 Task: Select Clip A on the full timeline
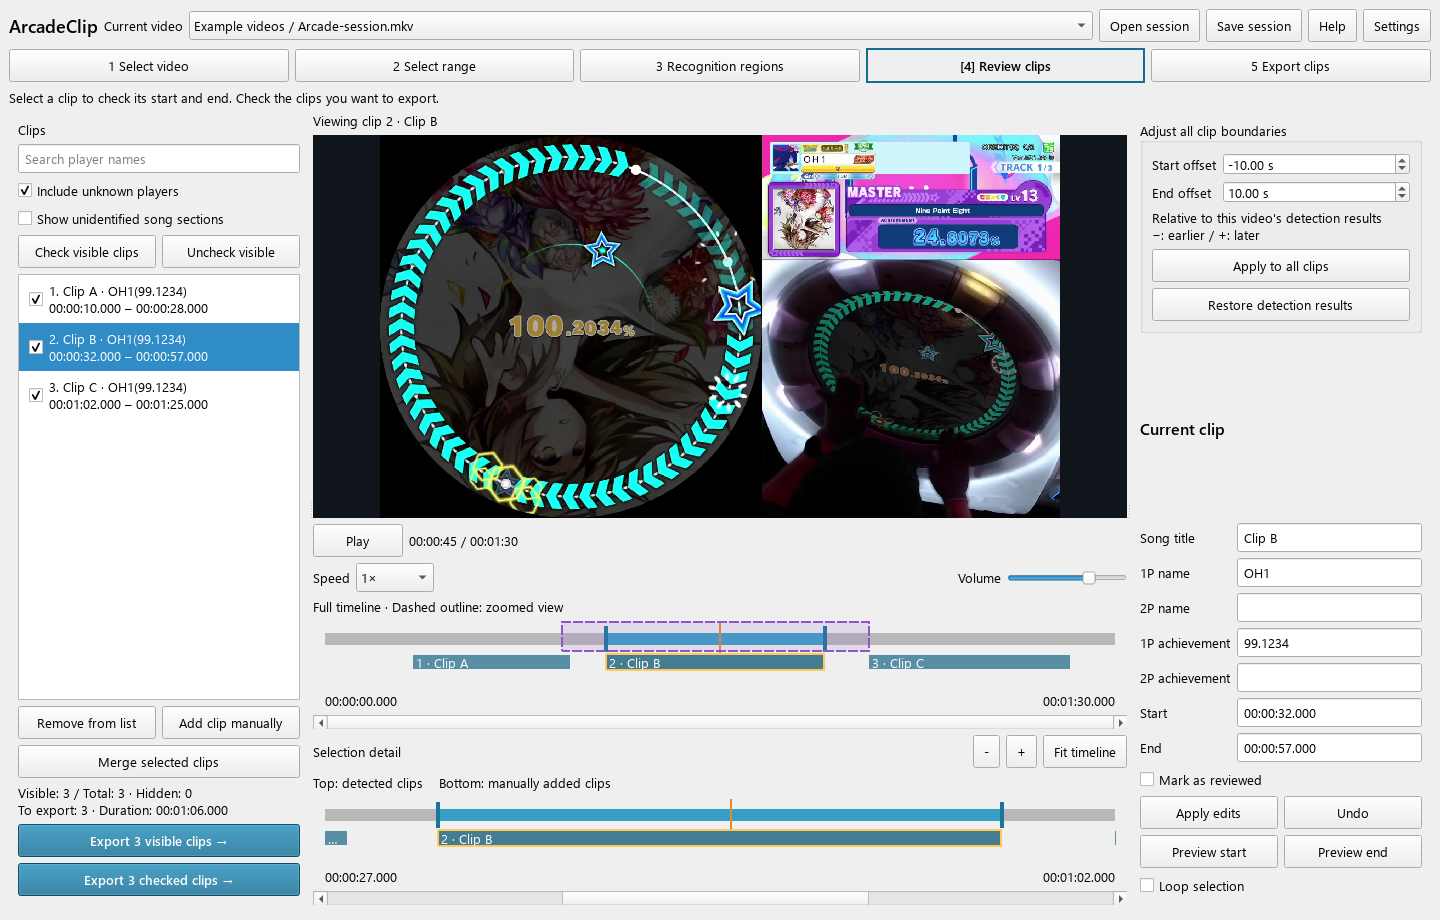click(492, 663)
